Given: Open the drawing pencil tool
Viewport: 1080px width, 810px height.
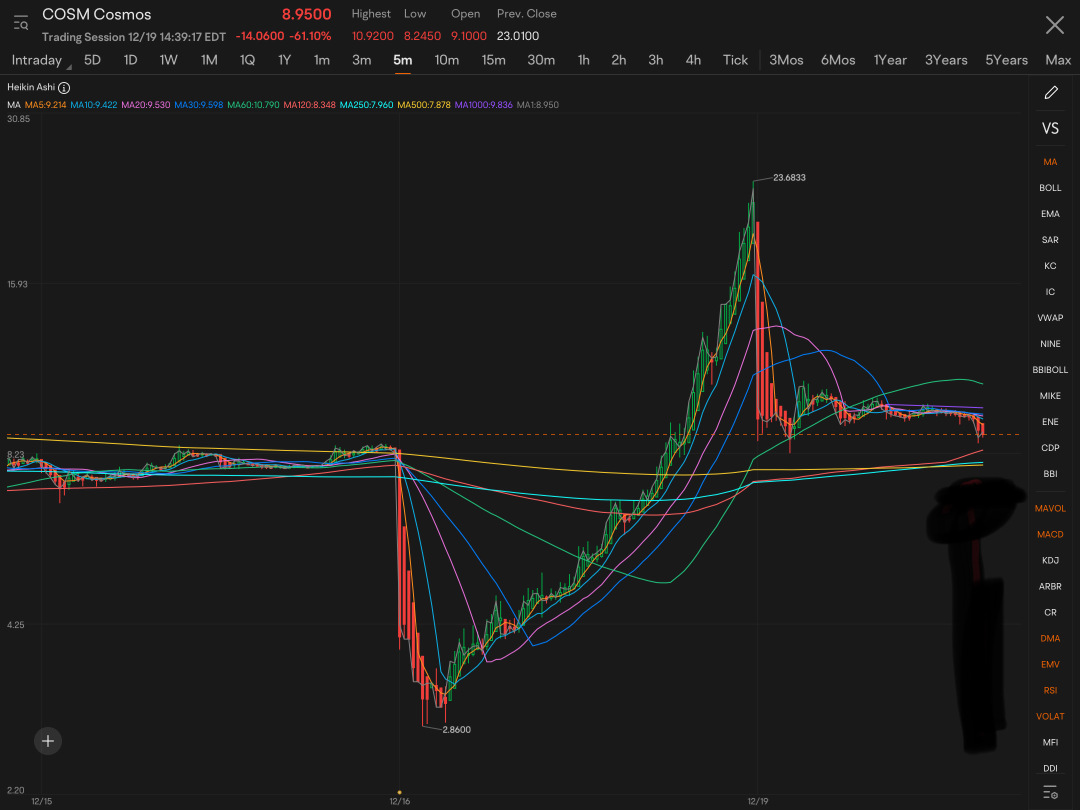Looking at the screenshot, I should coord(1050,92).
